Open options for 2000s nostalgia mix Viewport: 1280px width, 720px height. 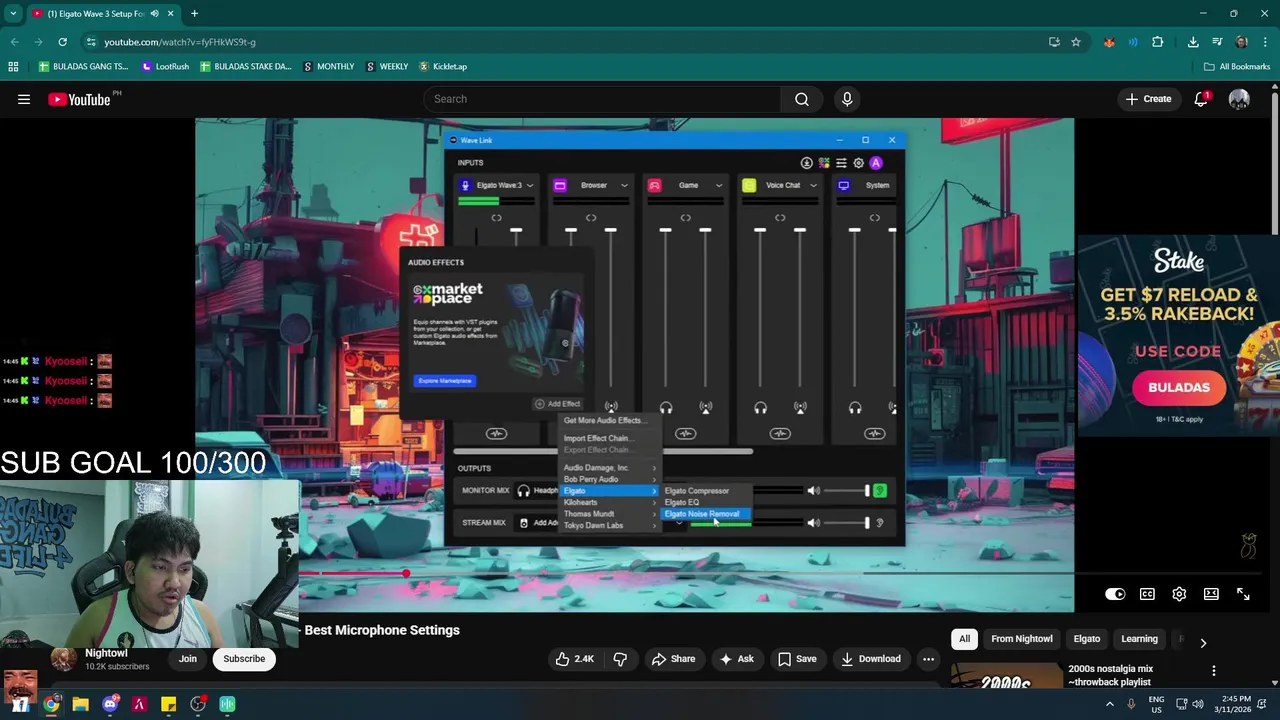tap(1214, 671)
